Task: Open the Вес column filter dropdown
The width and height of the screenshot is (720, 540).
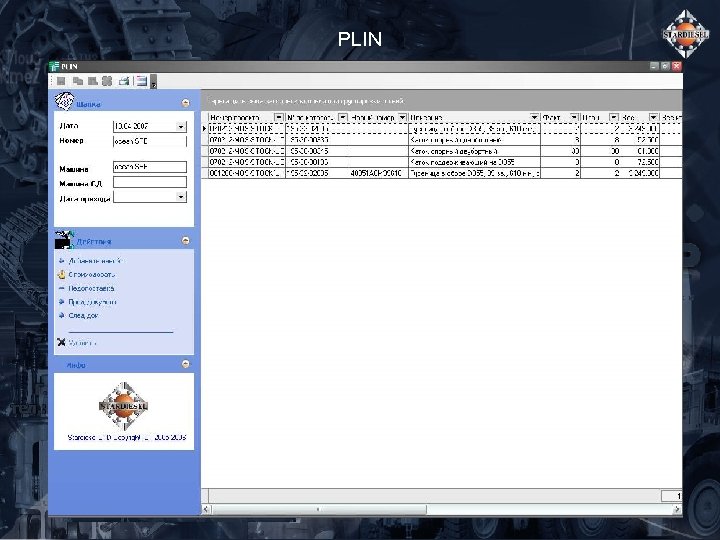Action: pos(653,118)
